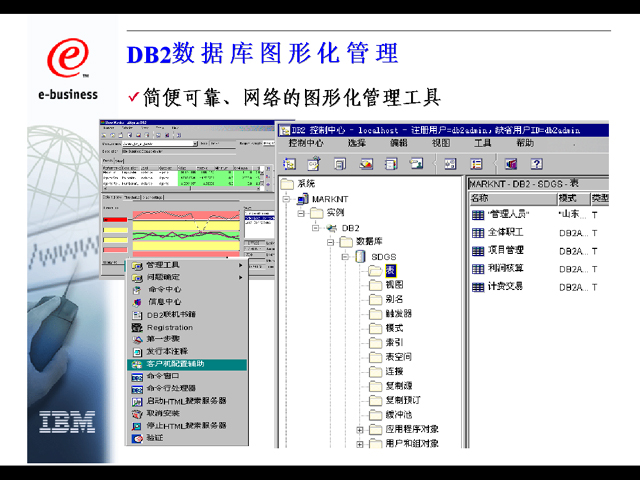Click the icon beside 验证 entry
The height and width of the screenshot is (480, 640).
click(137, 438)
